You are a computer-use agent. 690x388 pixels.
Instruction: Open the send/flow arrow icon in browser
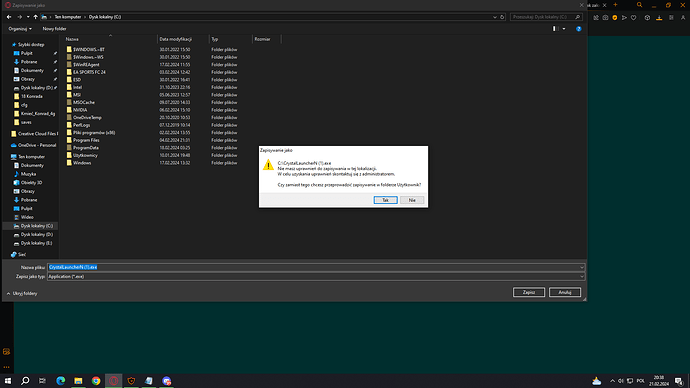pos(624,18)
